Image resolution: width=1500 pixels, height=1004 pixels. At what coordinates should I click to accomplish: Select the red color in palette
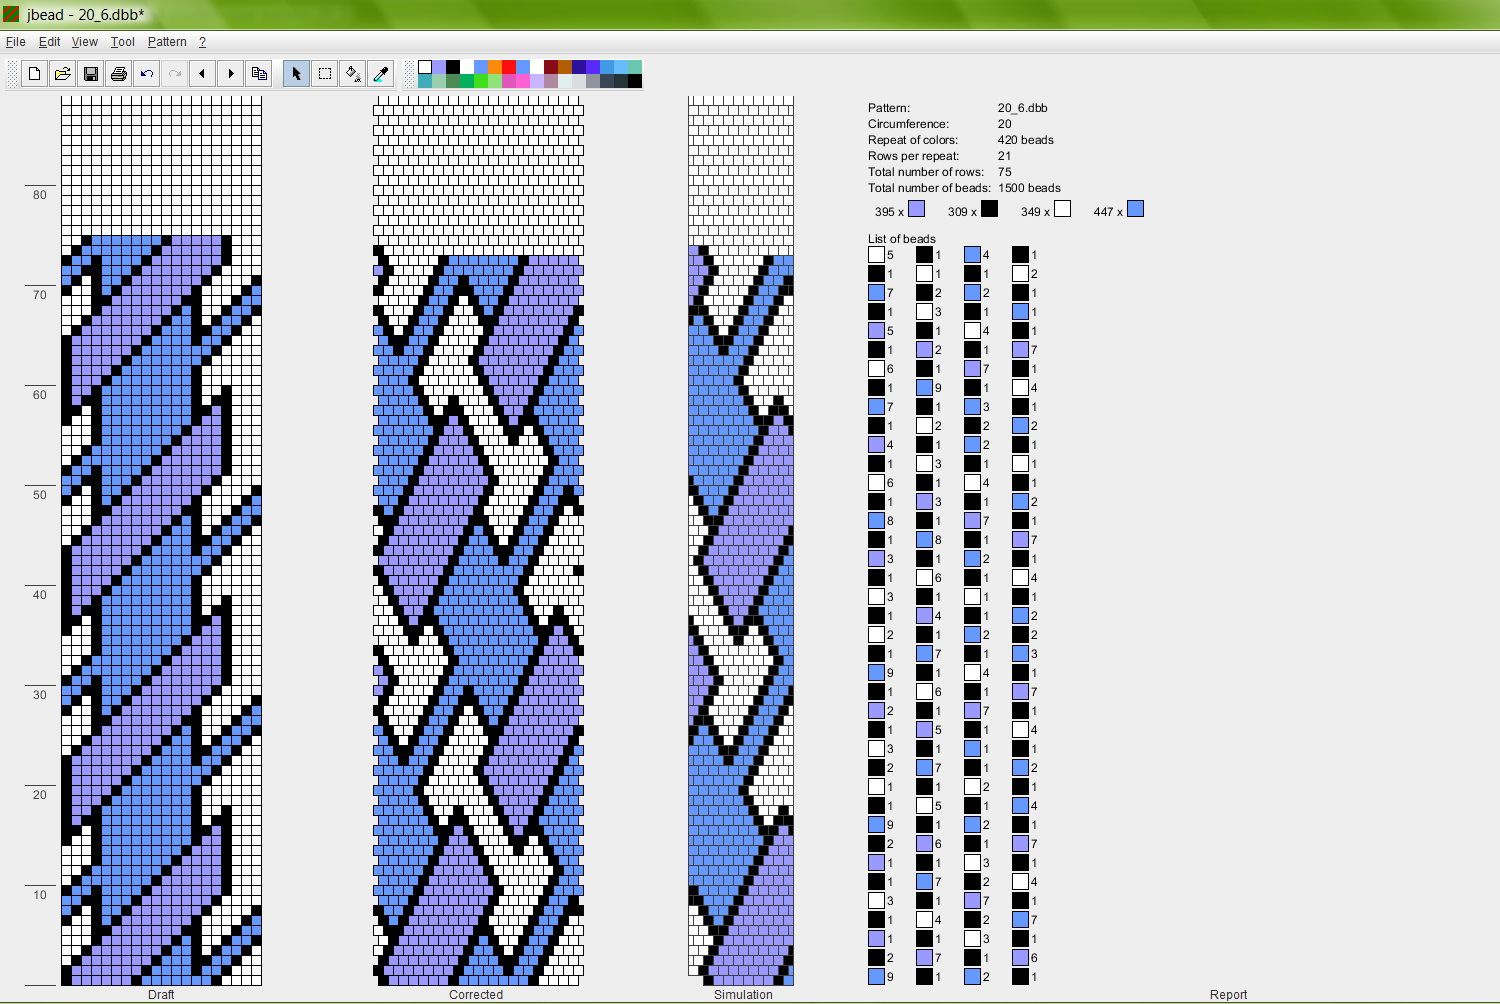coord(509,67)
